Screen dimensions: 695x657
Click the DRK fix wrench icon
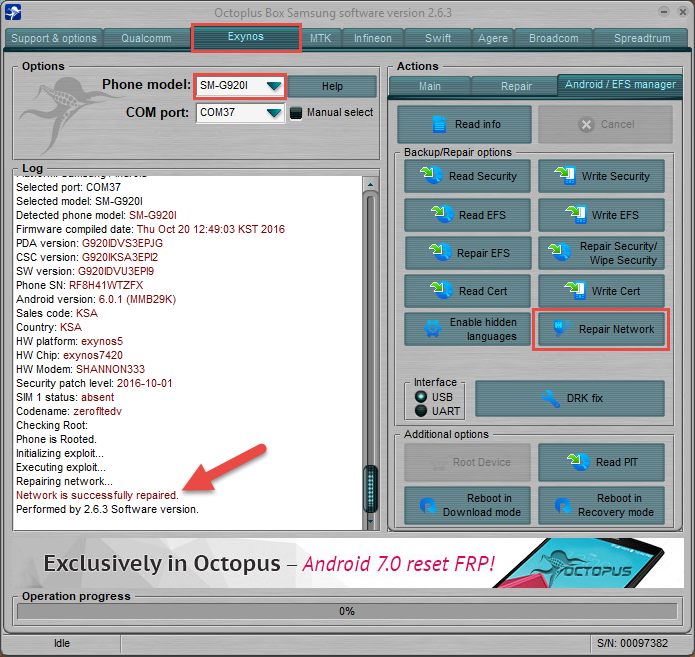click(x=551, y=399)
